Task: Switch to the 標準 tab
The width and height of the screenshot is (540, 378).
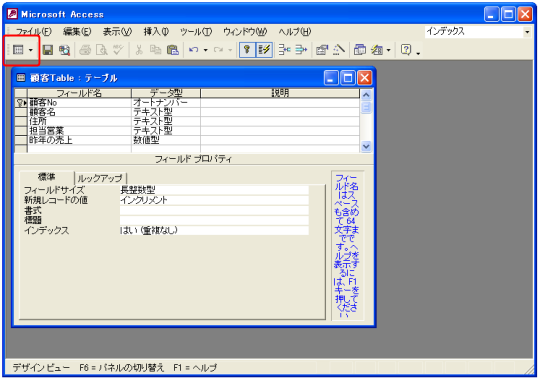Action: [46, 177]
